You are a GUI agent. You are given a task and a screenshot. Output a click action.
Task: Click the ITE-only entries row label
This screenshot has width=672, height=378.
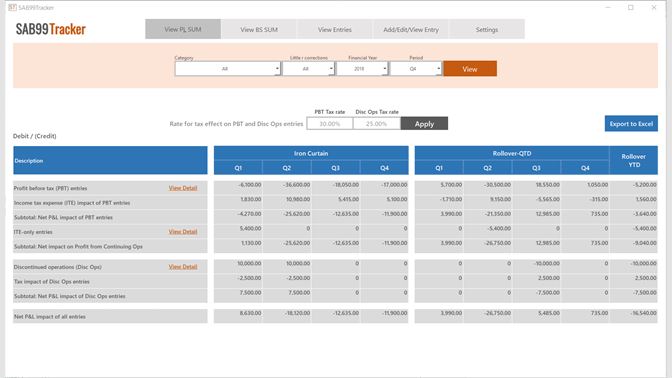coord(33,232)
